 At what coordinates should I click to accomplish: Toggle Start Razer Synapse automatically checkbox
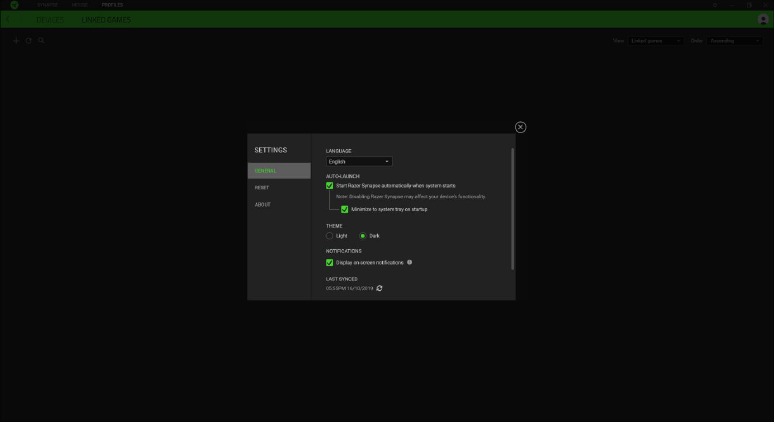tap(329, 186)
